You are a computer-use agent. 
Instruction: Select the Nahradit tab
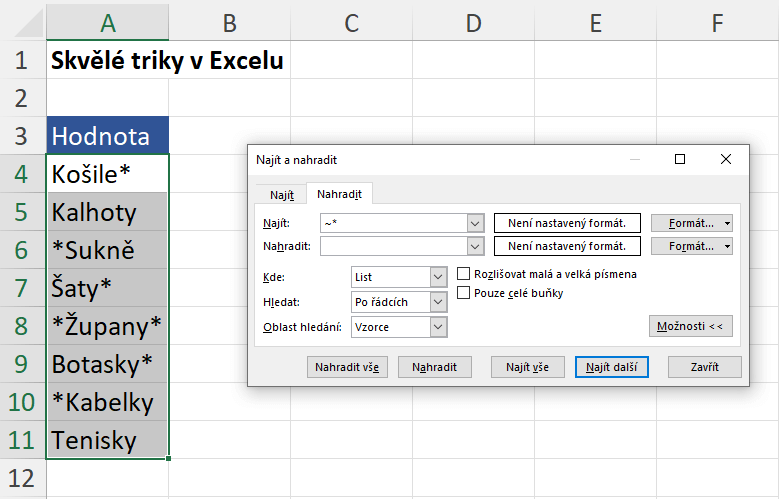click(339, 195)
